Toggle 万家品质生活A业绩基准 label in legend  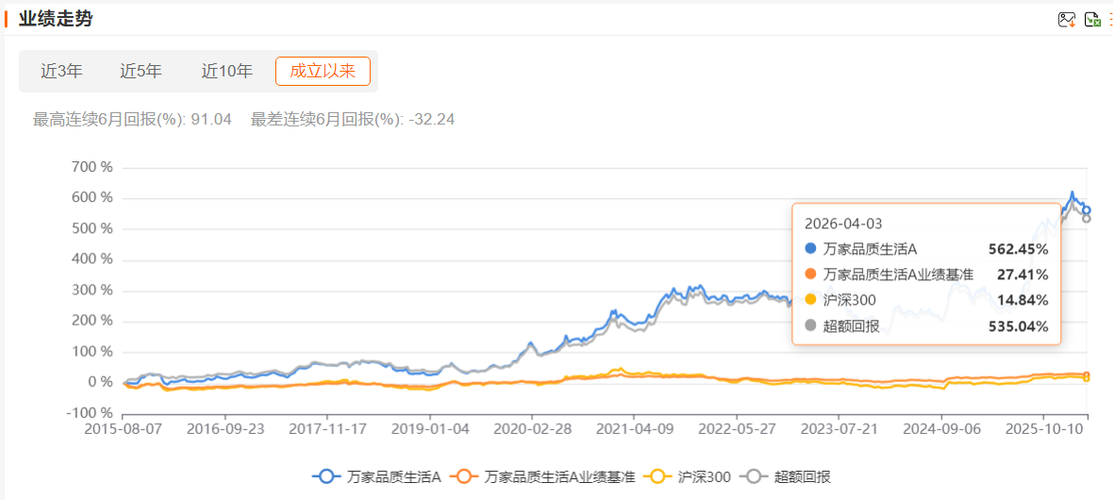(559, 477)
